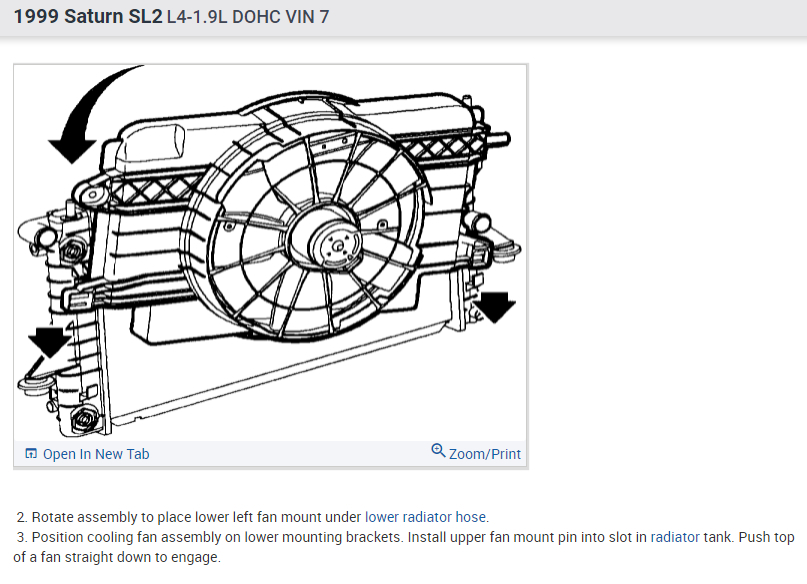Click the magnifier zoom icon

[438, 450]
